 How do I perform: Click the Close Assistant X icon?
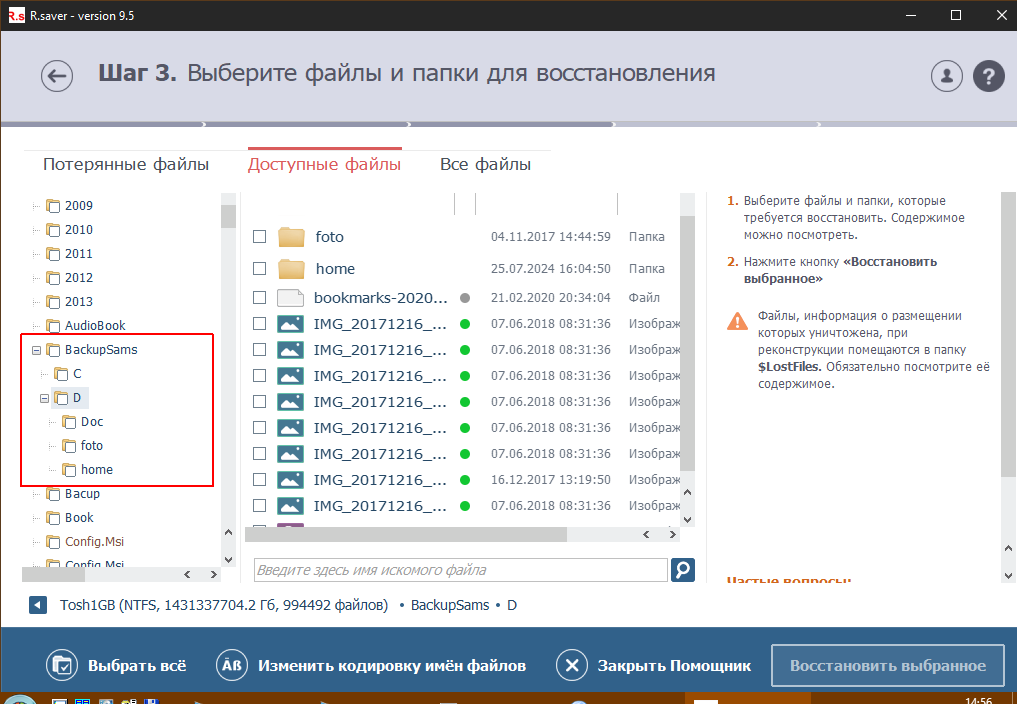pyautogui.click(x=570, y=666)
